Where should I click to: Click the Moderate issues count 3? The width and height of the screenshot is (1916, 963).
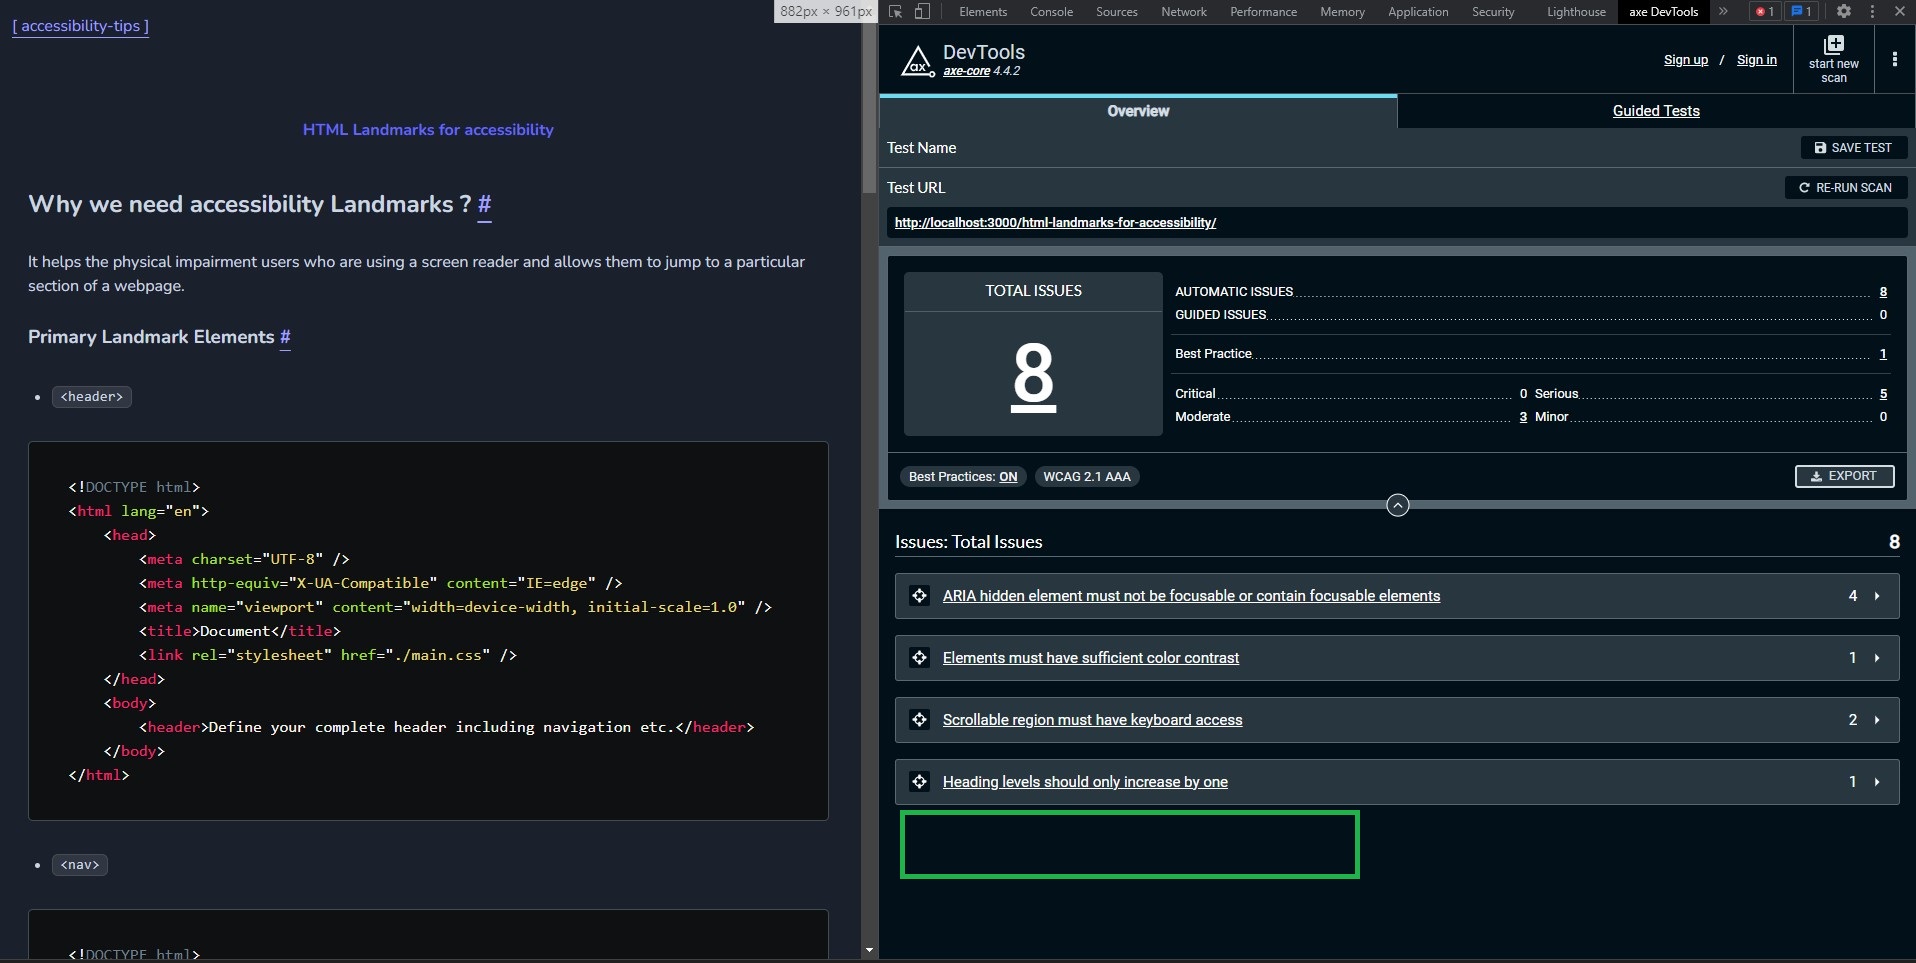[1523, 417]
